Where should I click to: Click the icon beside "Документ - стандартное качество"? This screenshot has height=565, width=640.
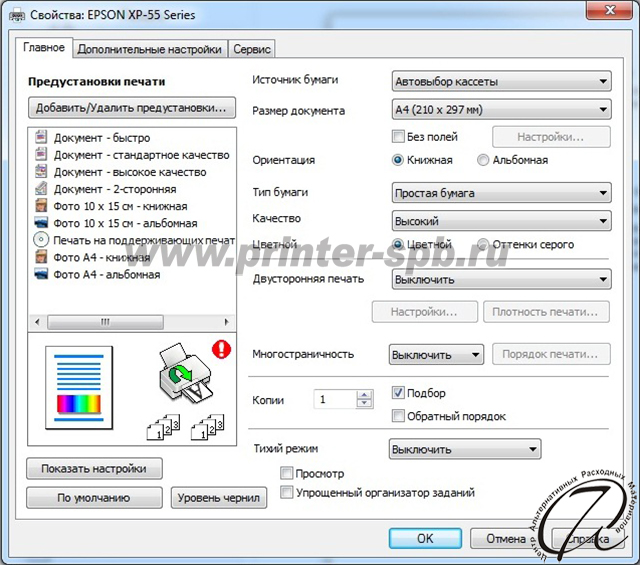coord(41,154)
